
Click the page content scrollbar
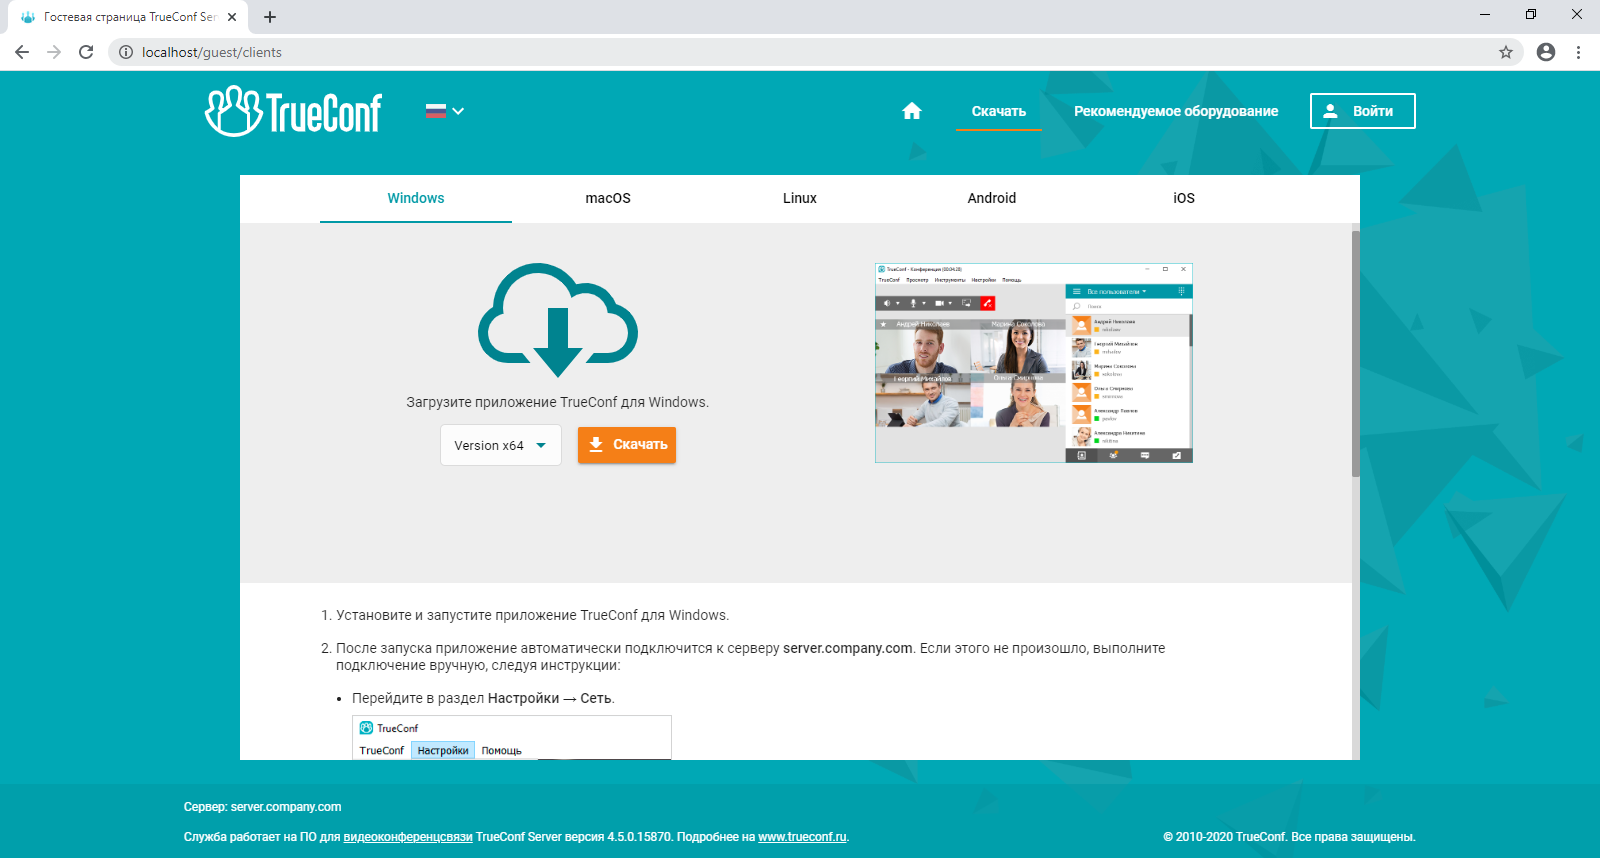1356,353
